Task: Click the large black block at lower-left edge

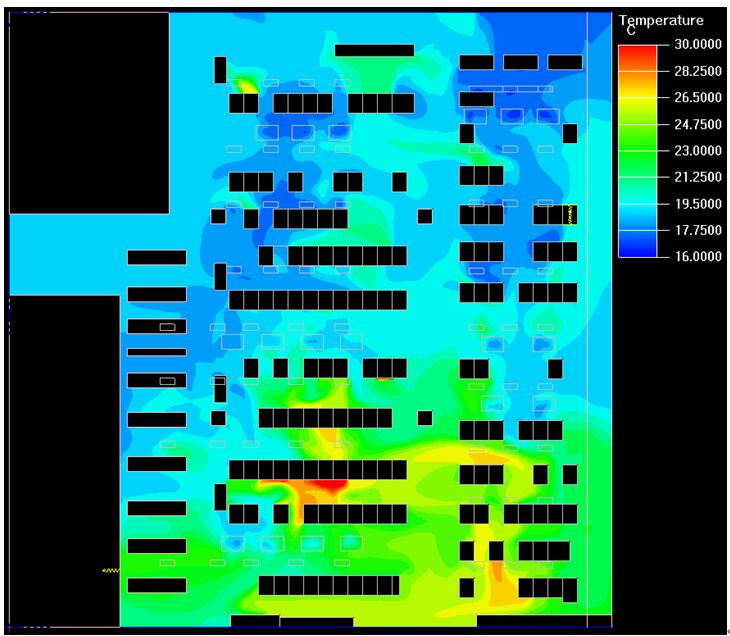Action: [x=63, y=460]
